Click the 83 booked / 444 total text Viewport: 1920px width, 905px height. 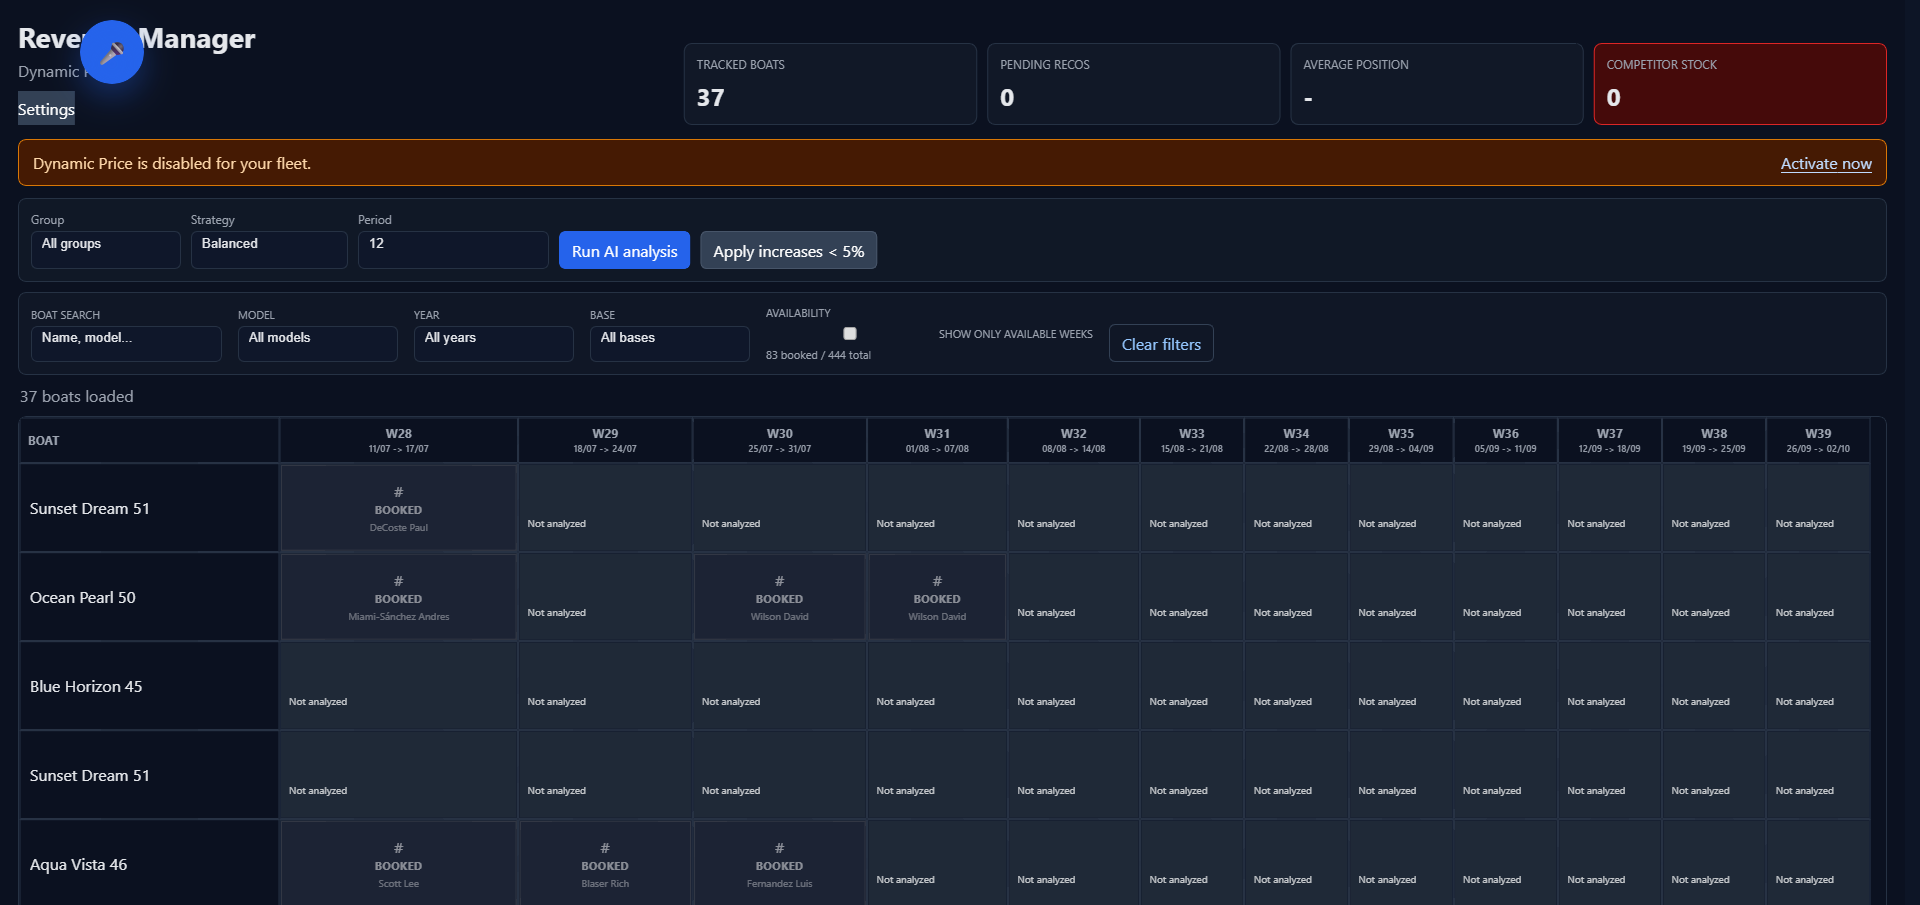(x=818, y=355)
